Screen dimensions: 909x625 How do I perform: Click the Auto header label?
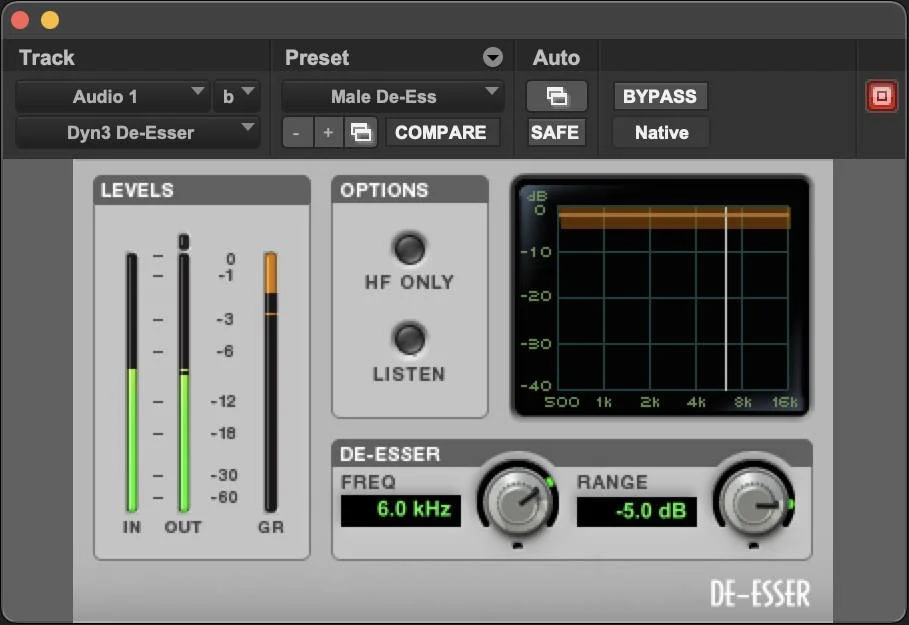point(557,57)
